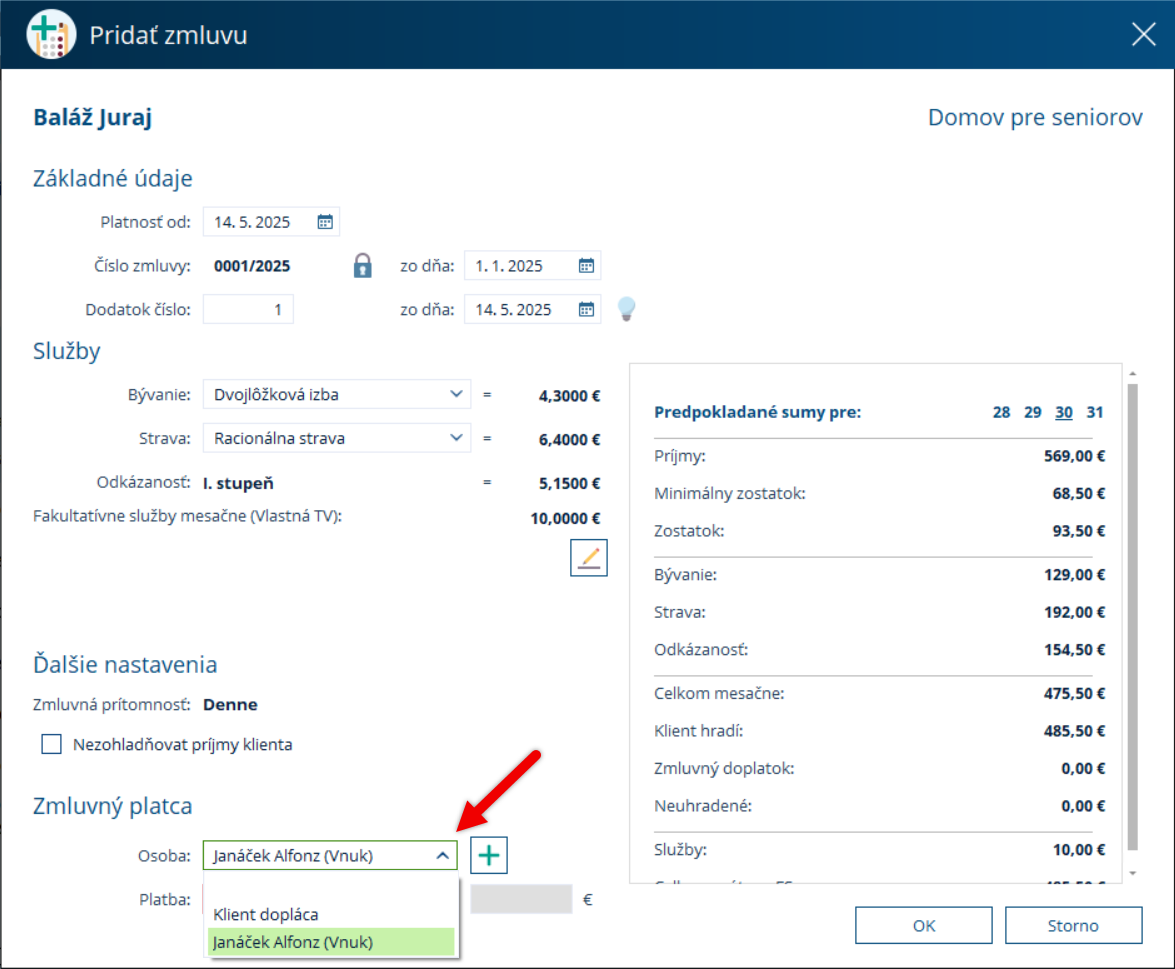Toggle Nezohľadňovať príjmy klienta checkbox
Image resolution: width=1175 pixels, height=969 pixels.
click(x=52, y=744)
